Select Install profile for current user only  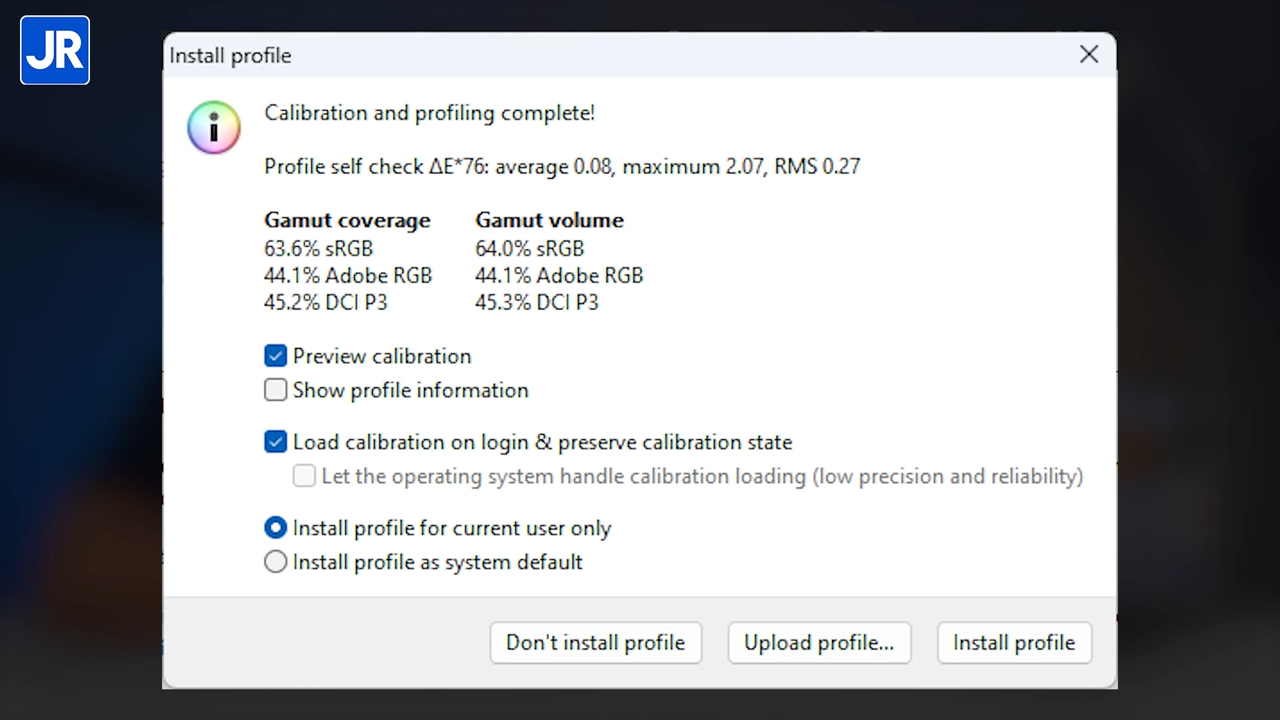[276, 528]
